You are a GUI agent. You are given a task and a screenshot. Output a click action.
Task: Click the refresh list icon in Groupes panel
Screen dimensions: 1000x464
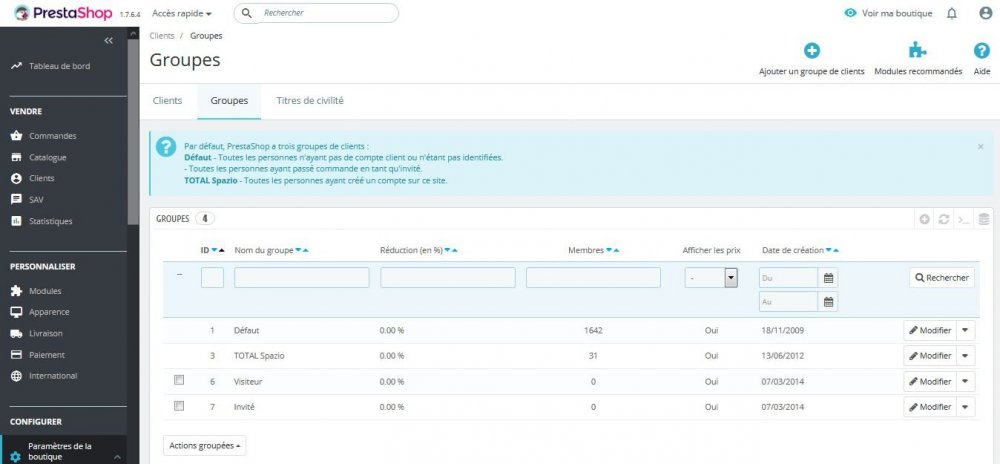(x=944, y=219)
